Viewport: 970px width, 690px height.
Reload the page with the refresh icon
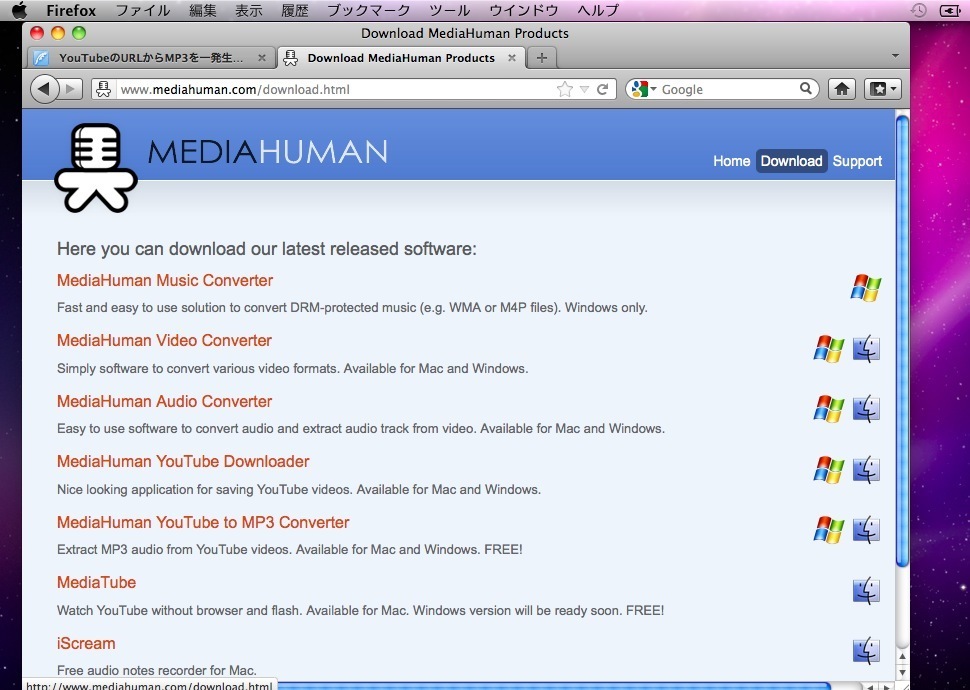(603, 89)
